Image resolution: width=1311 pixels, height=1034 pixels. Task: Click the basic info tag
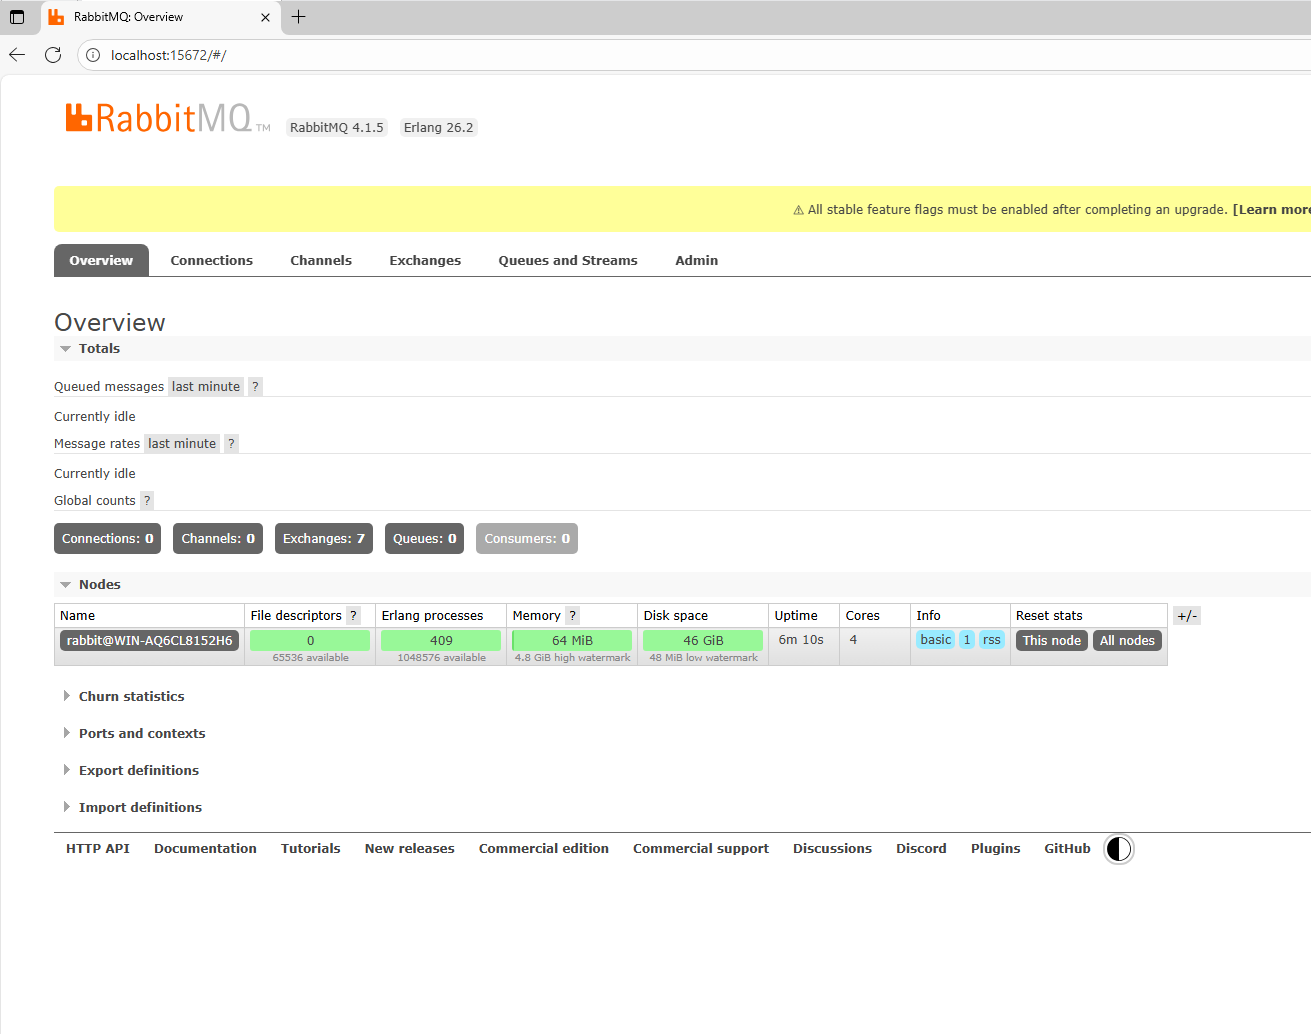(936, 640)
